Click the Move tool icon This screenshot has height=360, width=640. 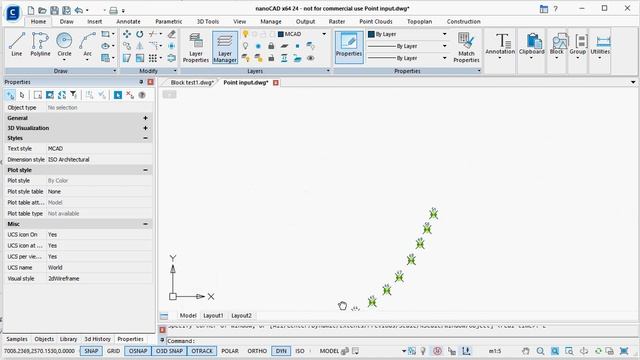pos(127,34)
